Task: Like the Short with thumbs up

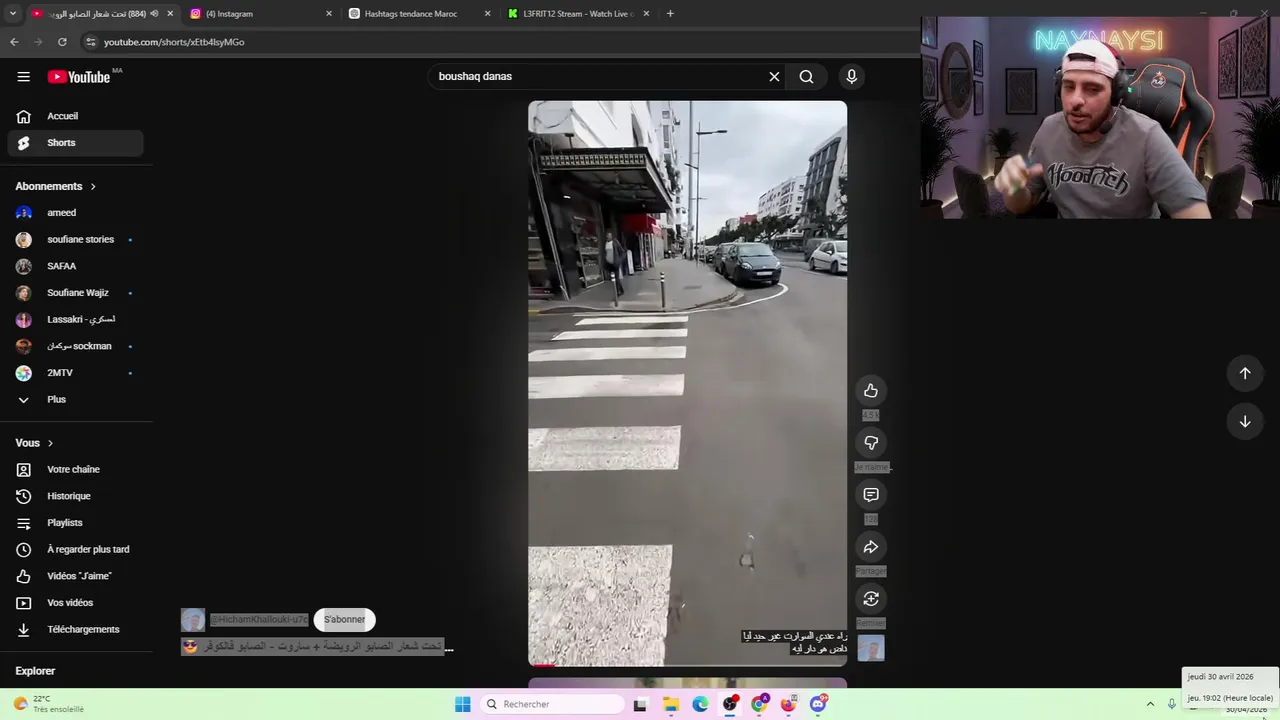Action: point(871,391)
